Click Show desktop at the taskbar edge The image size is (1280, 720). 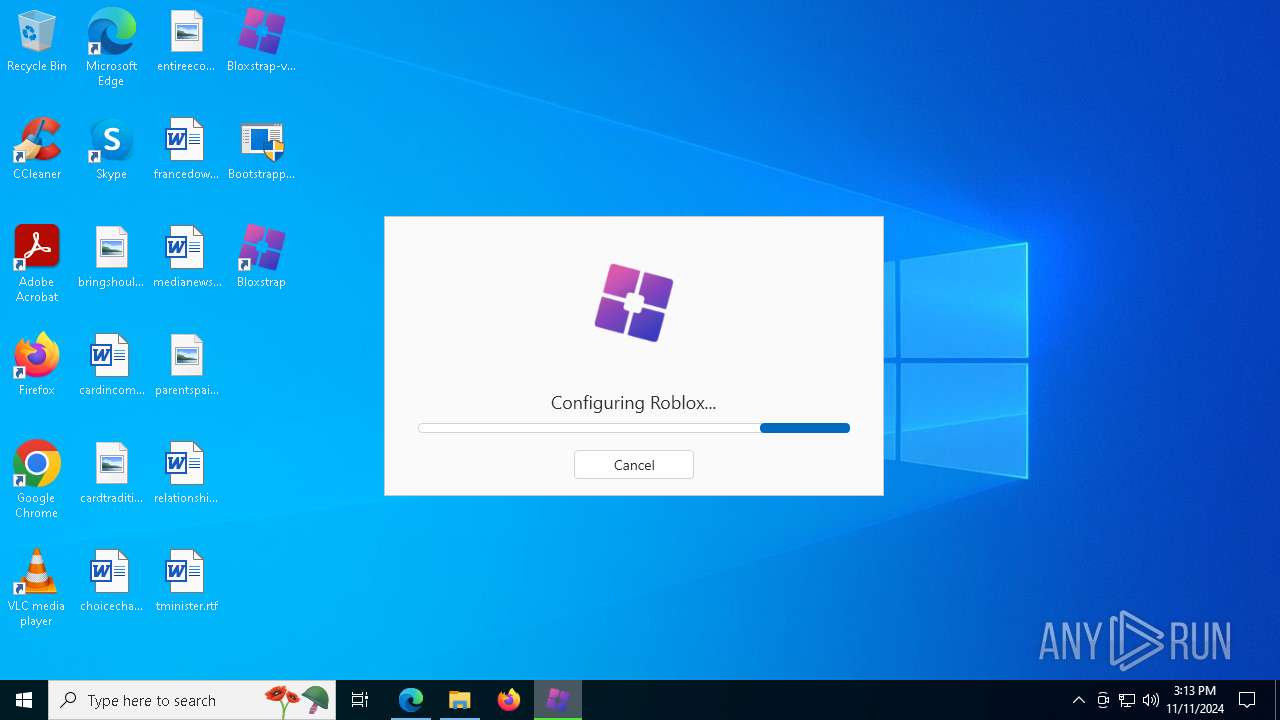pyautogui.click(x=1277, y=700)
